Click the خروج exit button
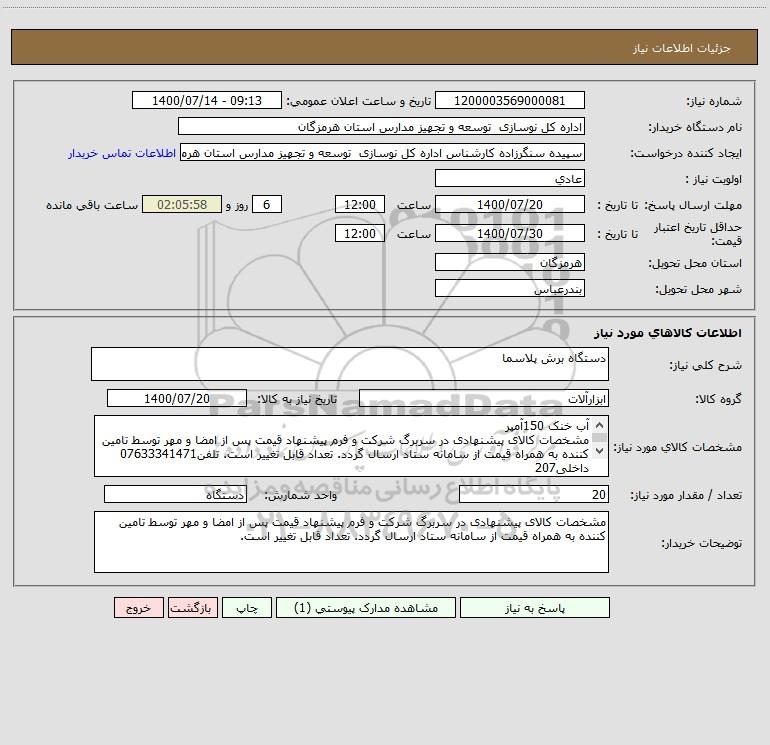 (138, 608)
